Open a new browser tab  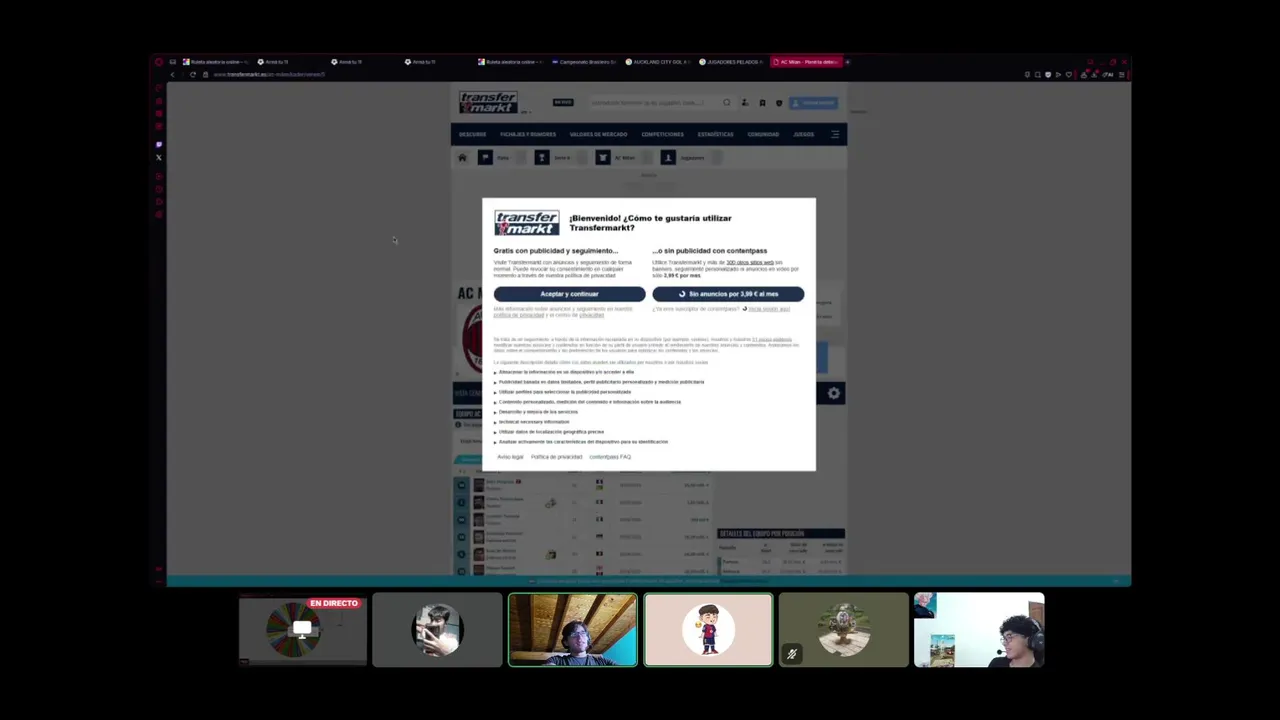[848, 62]
